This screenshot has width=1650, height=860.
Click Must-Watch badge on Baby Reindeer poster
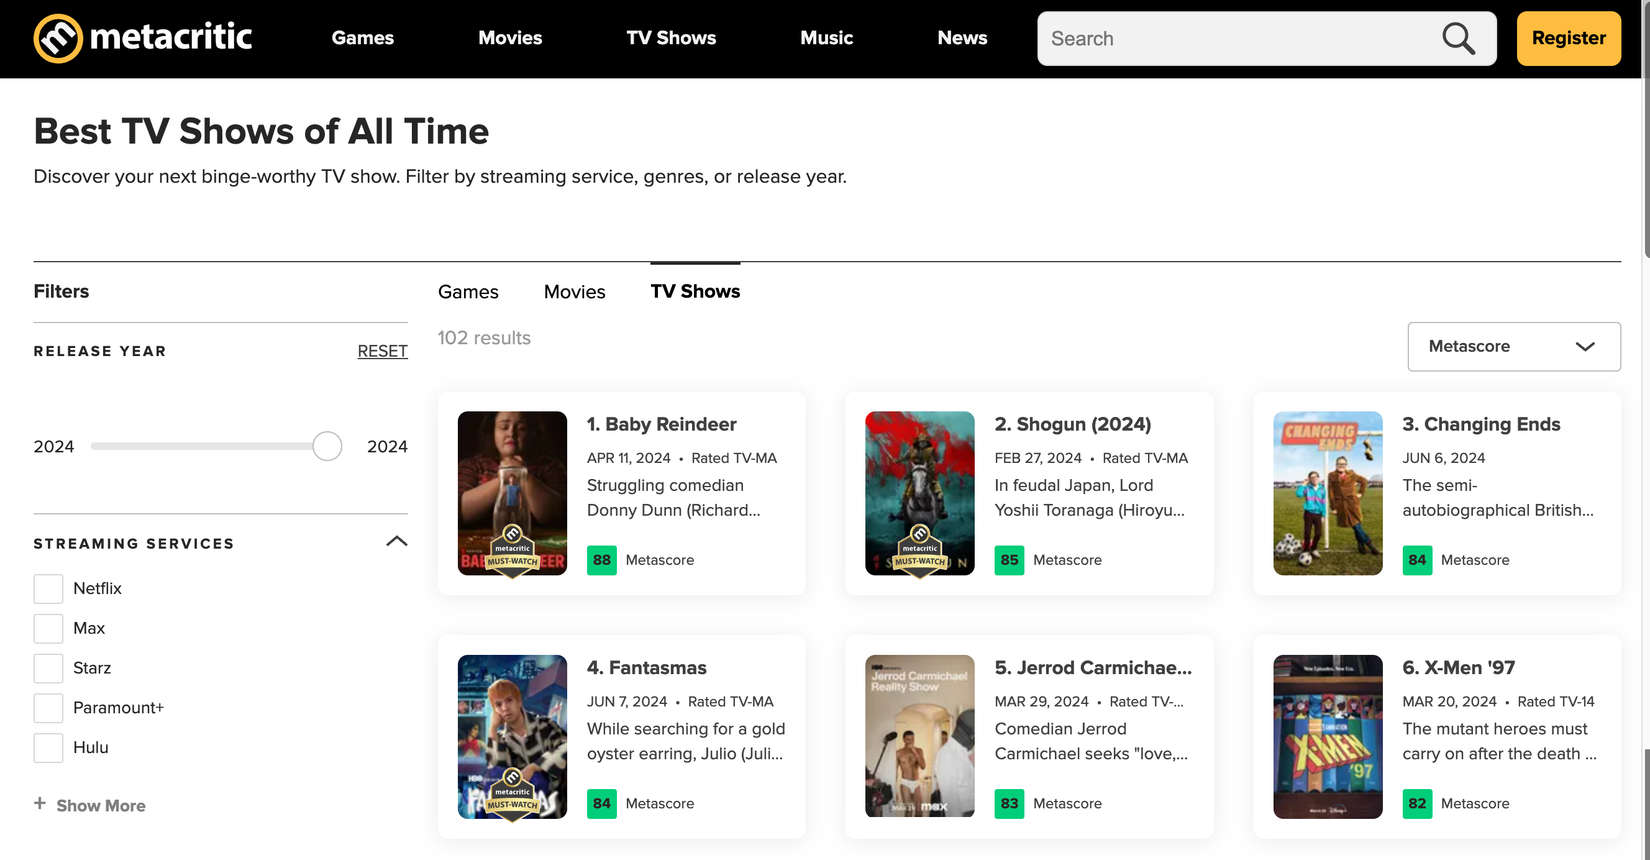512,550
